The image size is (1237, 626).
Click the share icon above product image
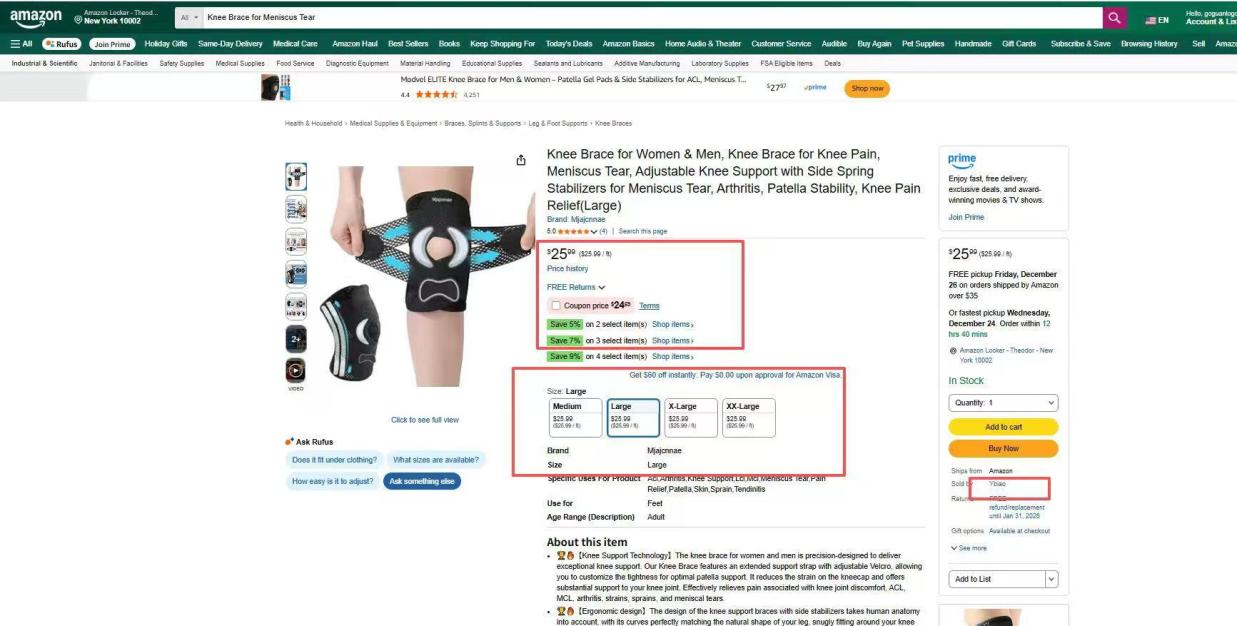click(x=521, y=160)
